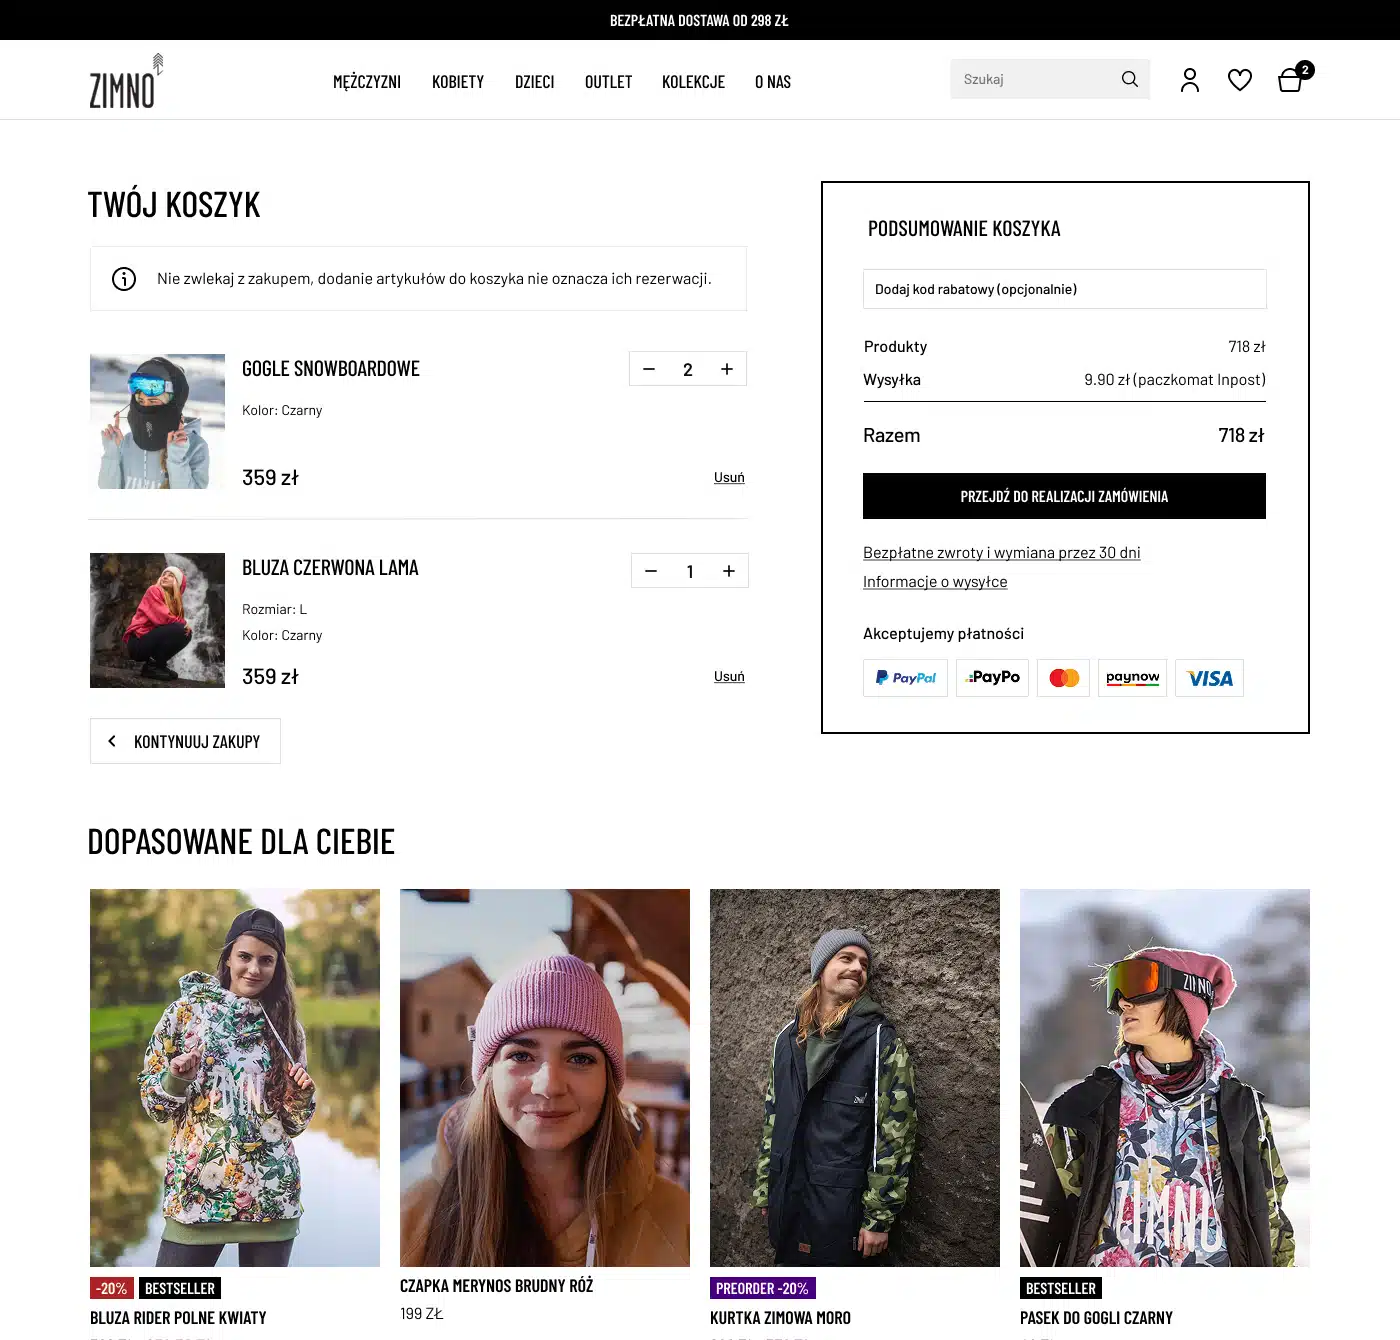Increase quantity of Gogle Snowboardowe
The height and width of the screenshot is (1340, 1400).
point(727,369)
